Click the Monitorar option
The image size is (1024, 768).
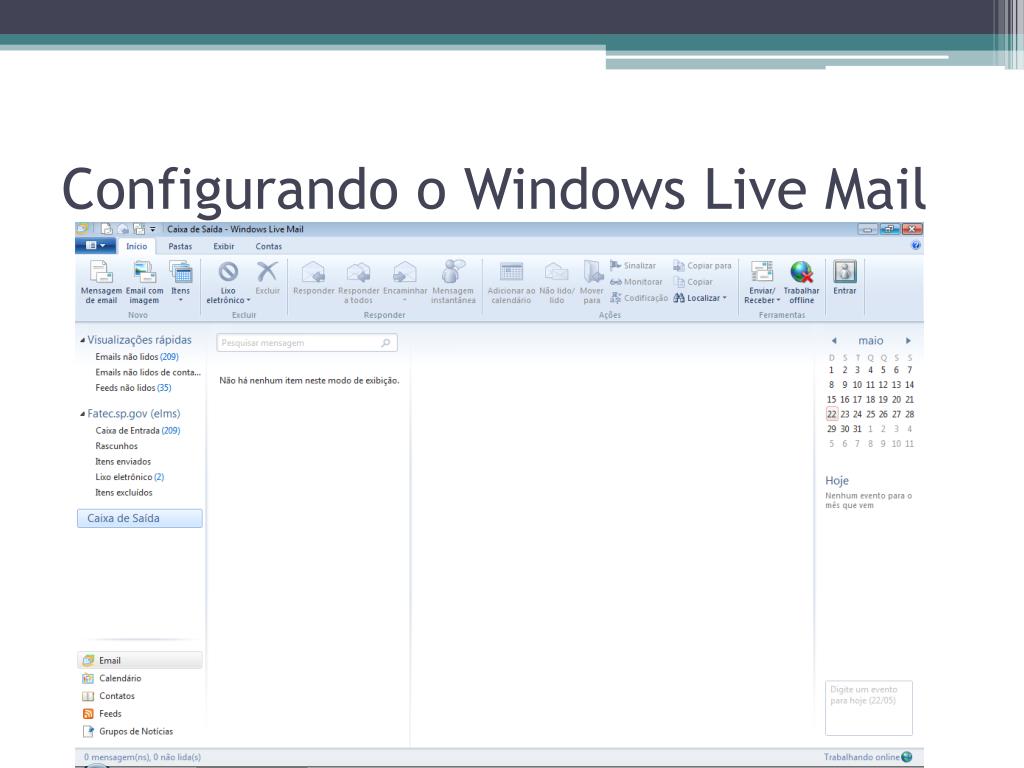coord(636,282)
